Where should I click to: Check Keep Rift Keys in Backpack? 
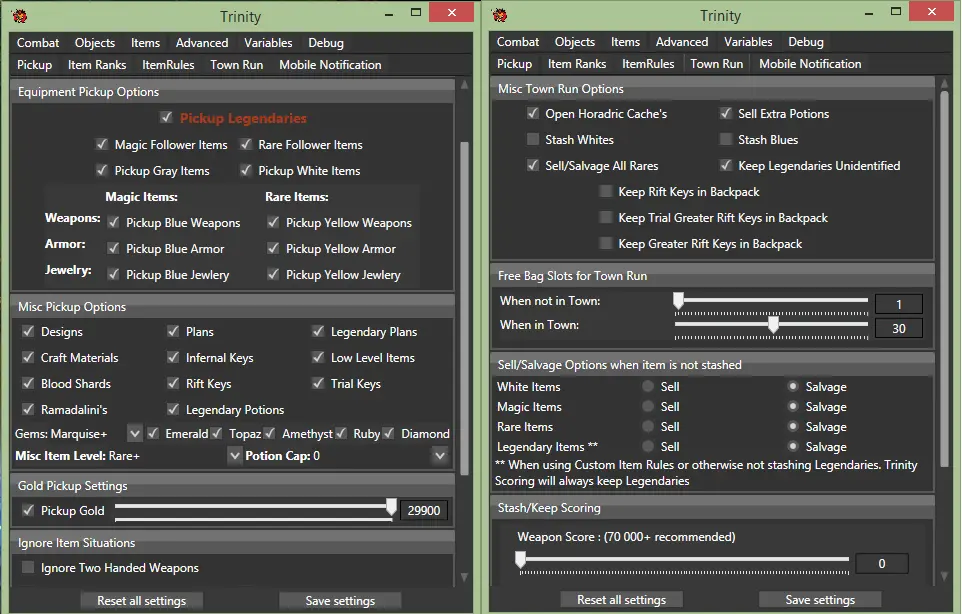click(606, 191)
